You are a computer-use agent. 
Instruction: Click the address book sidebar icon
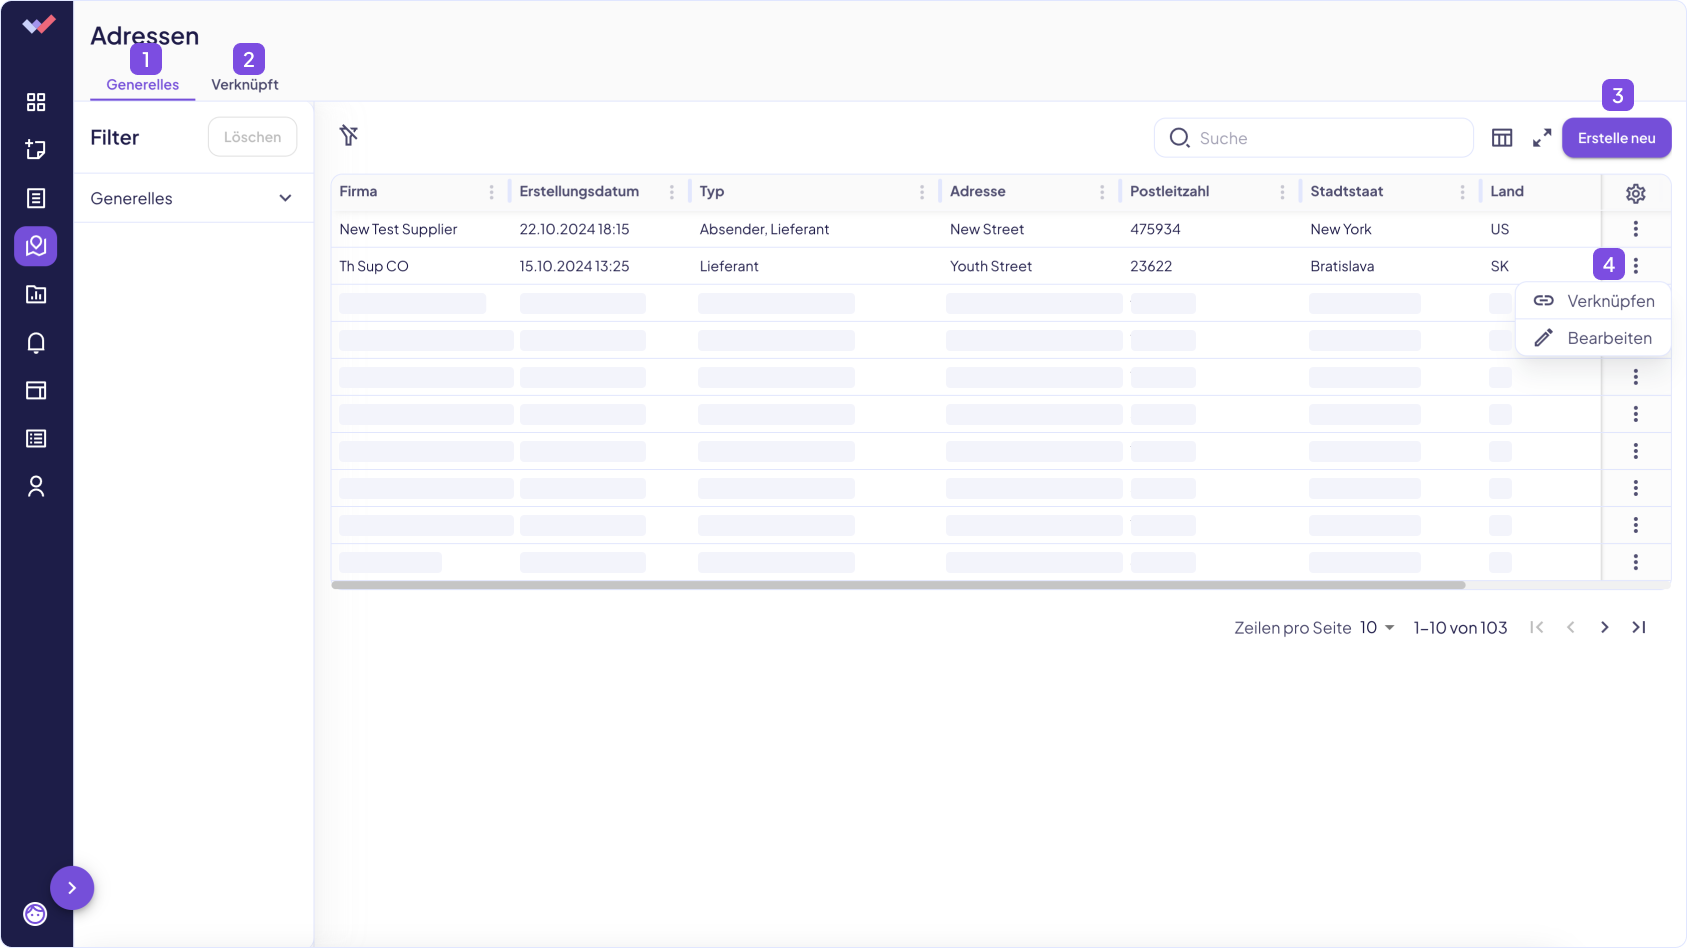point(36,246)
